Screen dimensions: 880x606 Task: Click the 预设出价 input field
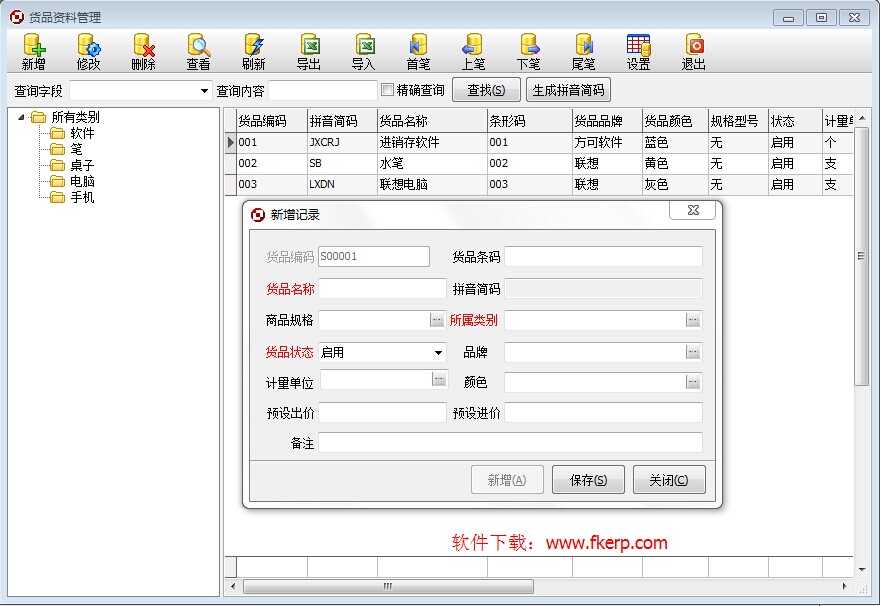(382, 412)
